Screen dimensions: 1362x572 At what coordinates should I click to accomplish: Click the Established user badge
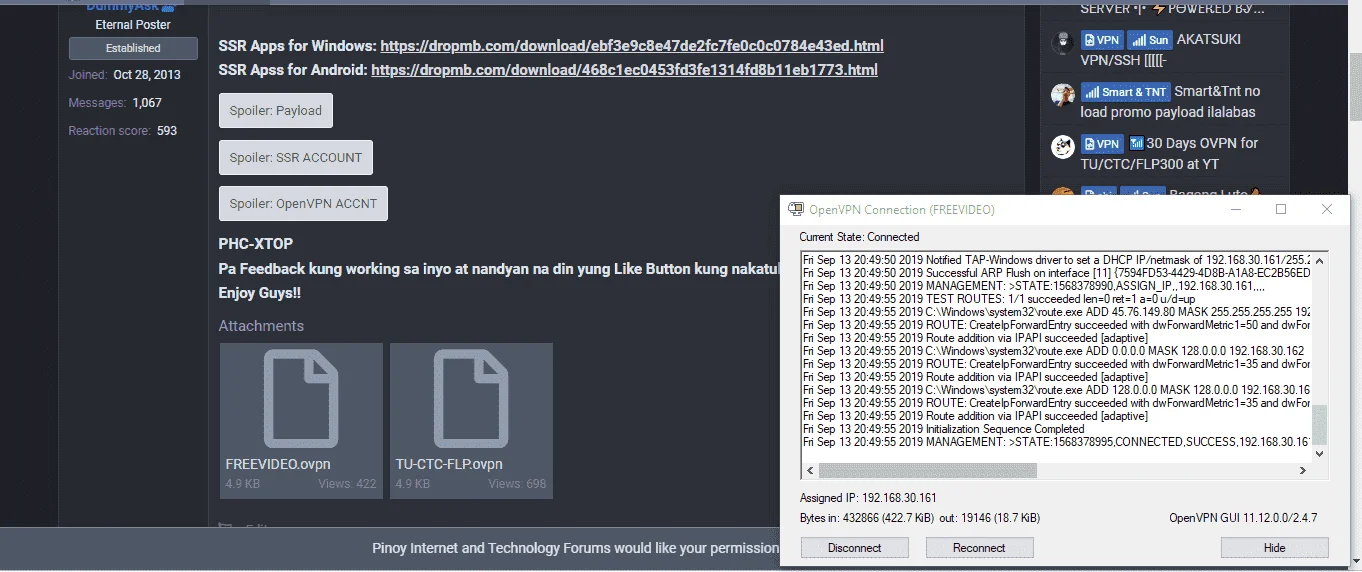133,48
